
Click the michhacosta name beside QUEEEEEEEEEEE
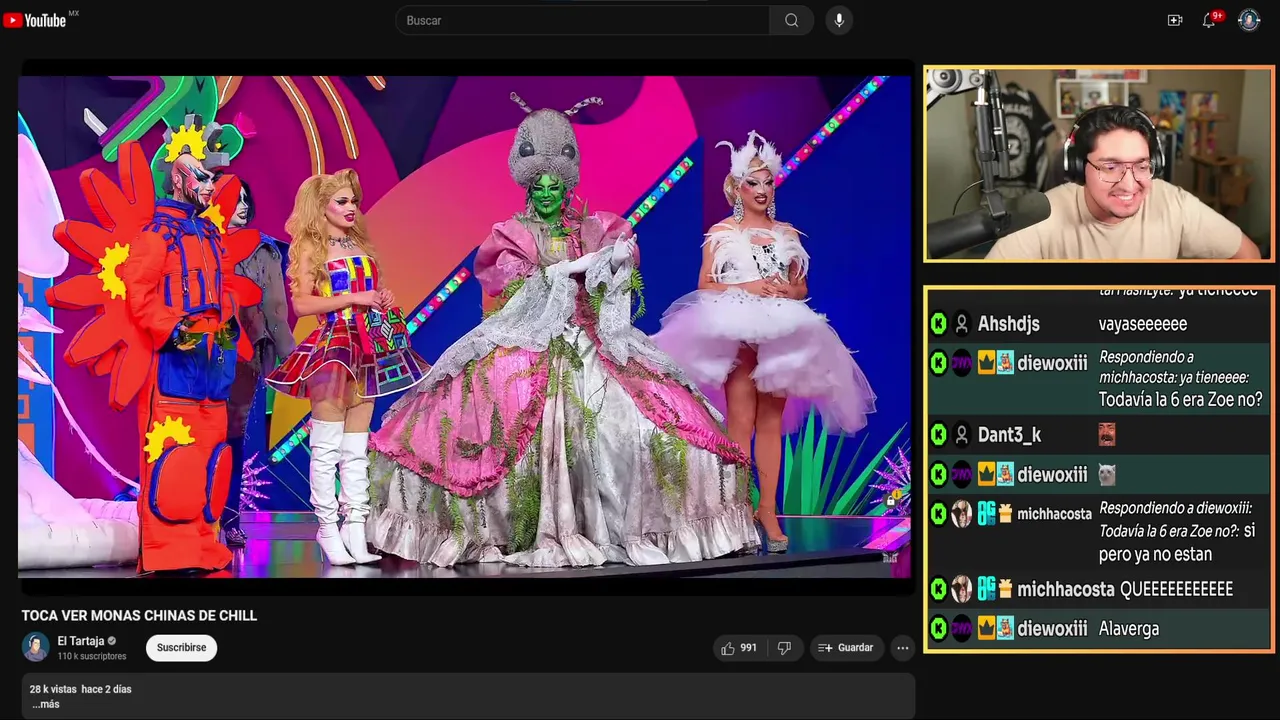pyautogui.click(x=1065, y=590)
